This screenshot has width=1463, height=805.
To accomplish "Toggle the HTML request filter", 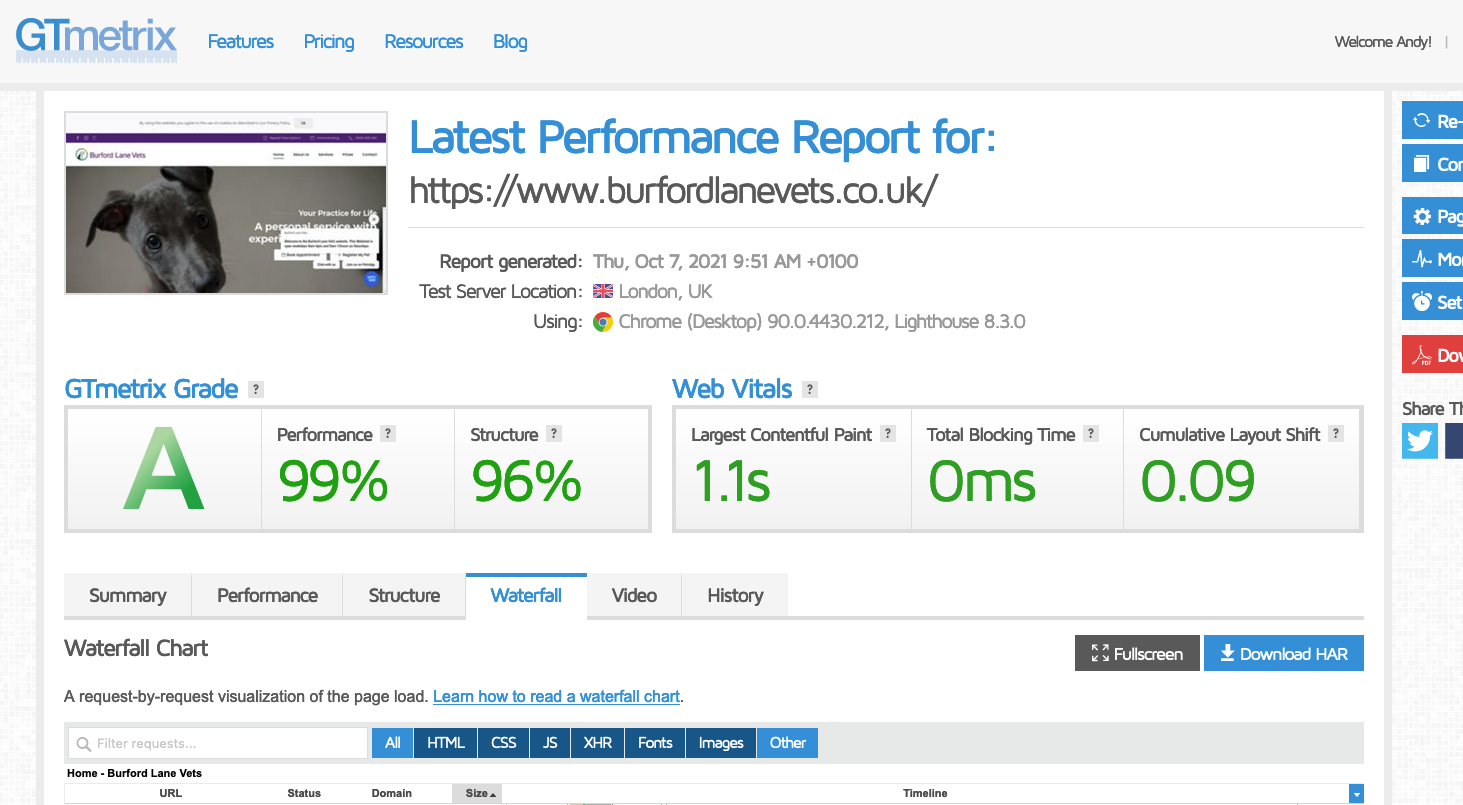I will (446, 743).
